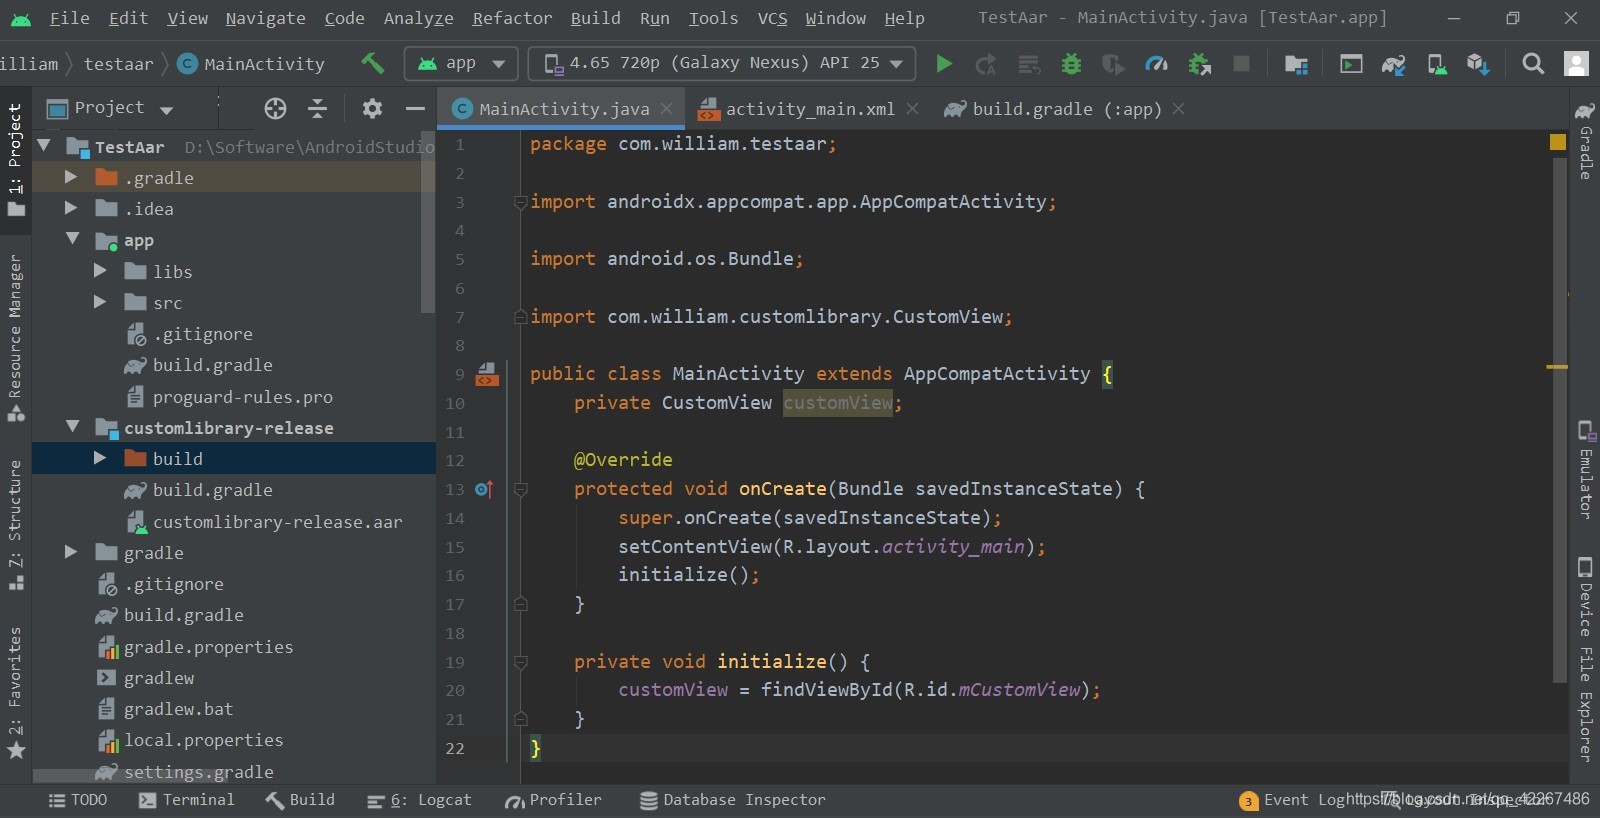Open the Profiler gauge icon in toolbar
The height and width of the screenshot is (818, 1600).
pos(1156,64)
